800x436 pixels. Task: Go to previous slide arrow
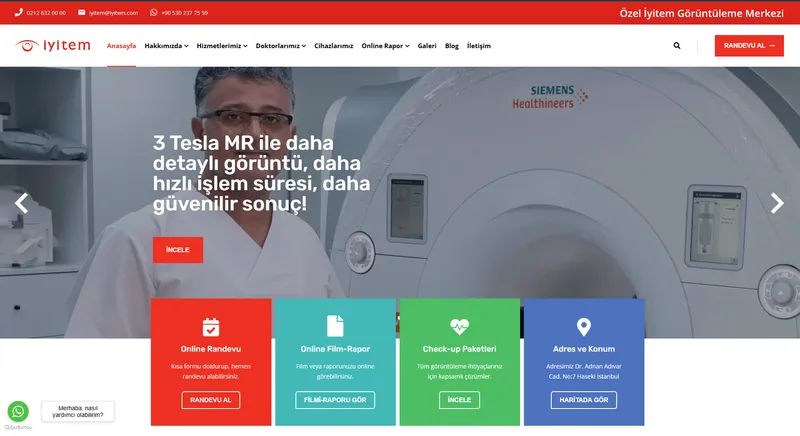(x=21, y=203)
